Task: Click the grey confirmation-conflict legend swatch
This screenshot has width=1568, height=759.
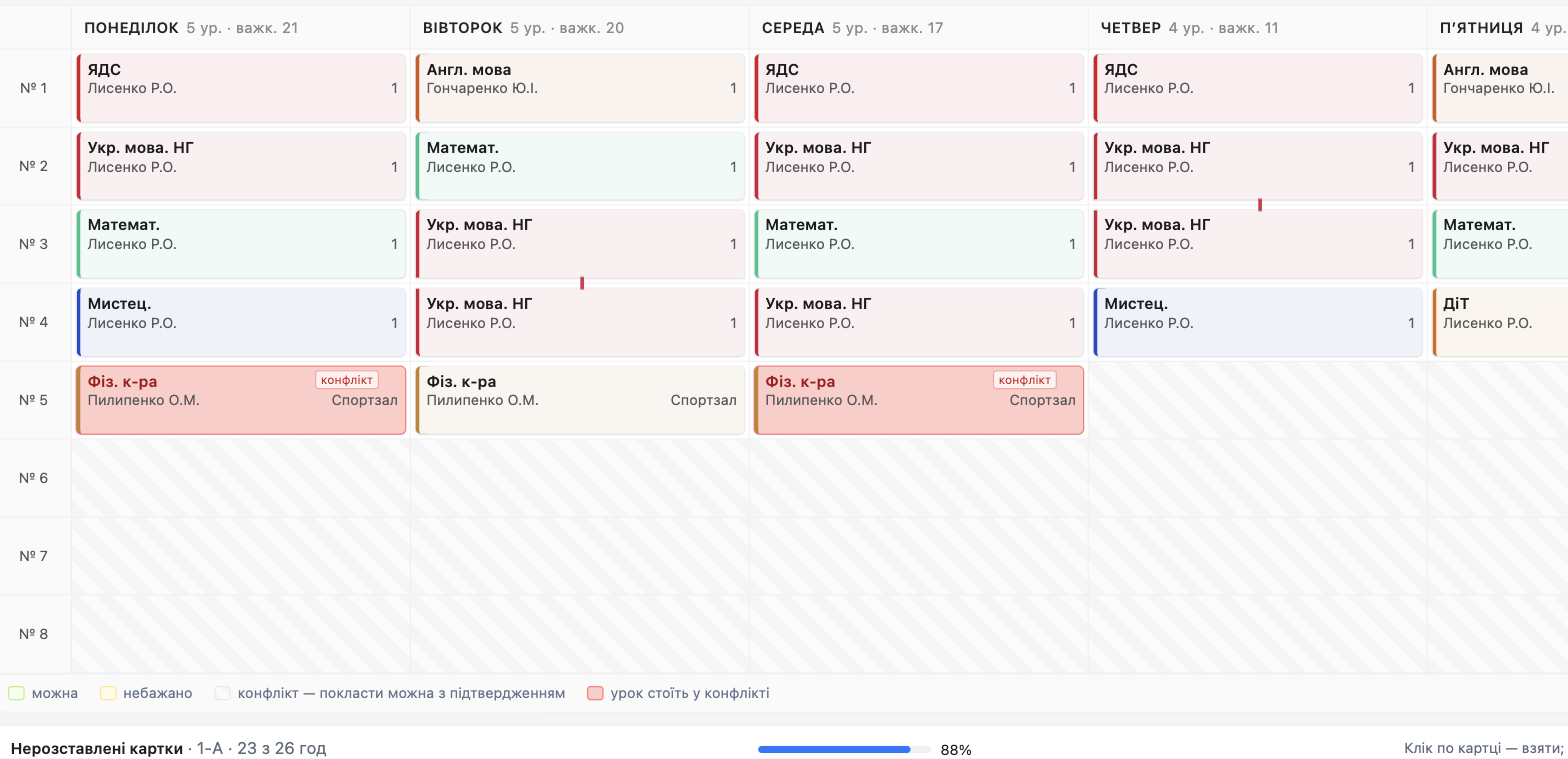Action: point(222,693)
